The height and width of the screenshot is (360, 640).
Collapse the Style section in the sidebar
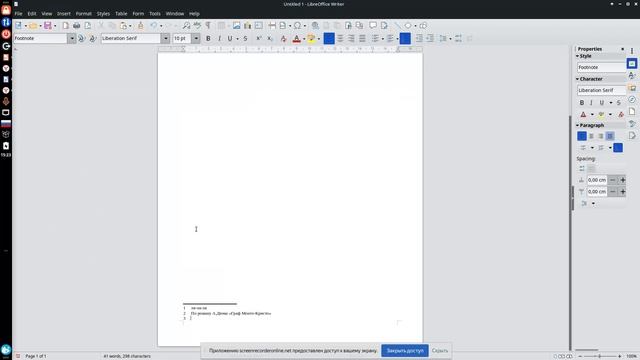click(578, 56)
